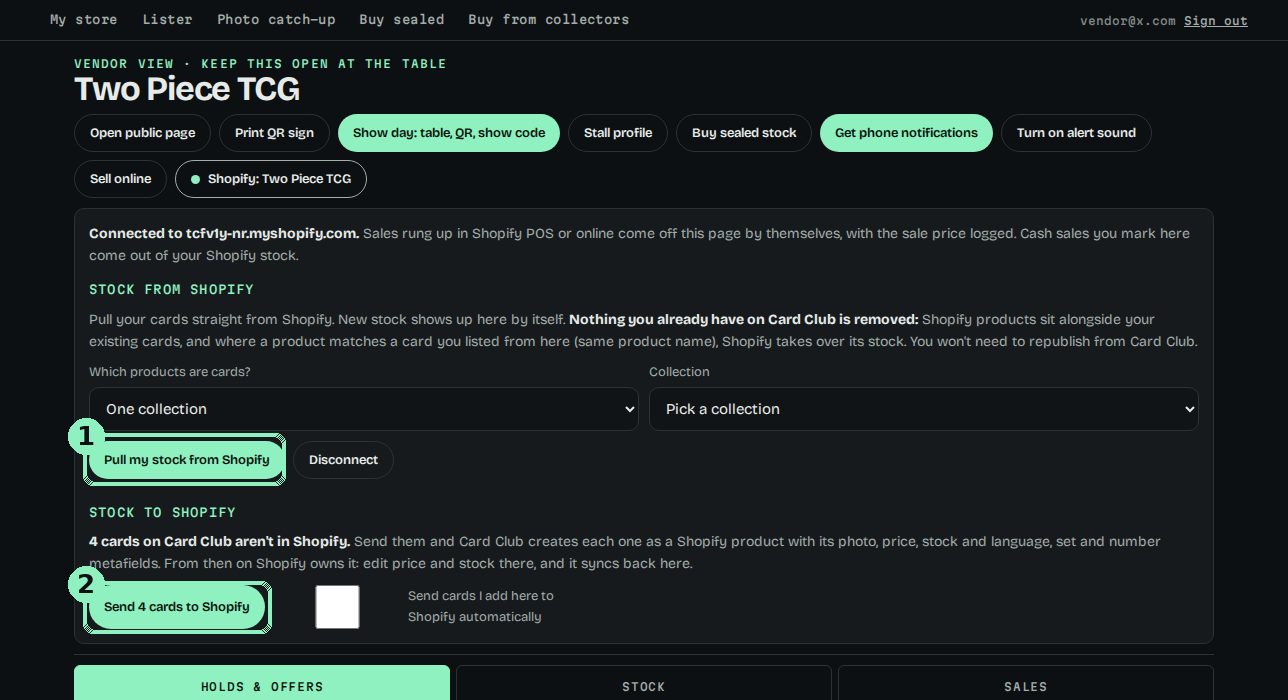This screenshot has width=1288, height=700.
Task: Switch to the Stock tab
Action: pyautogui.click(x=644, y=686)
